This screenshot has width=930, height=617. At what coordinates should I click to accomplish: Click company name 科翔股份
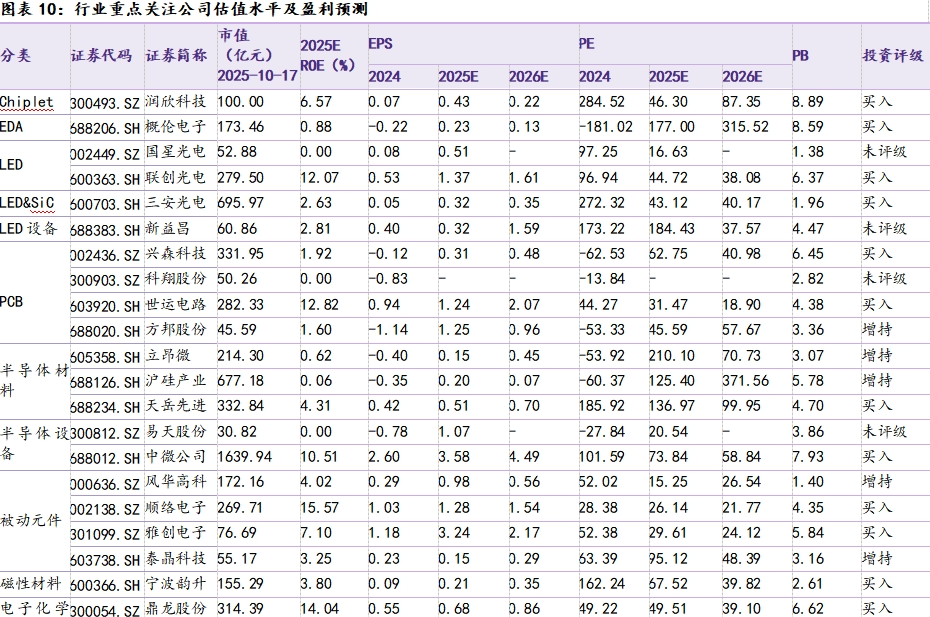[176, 278]
